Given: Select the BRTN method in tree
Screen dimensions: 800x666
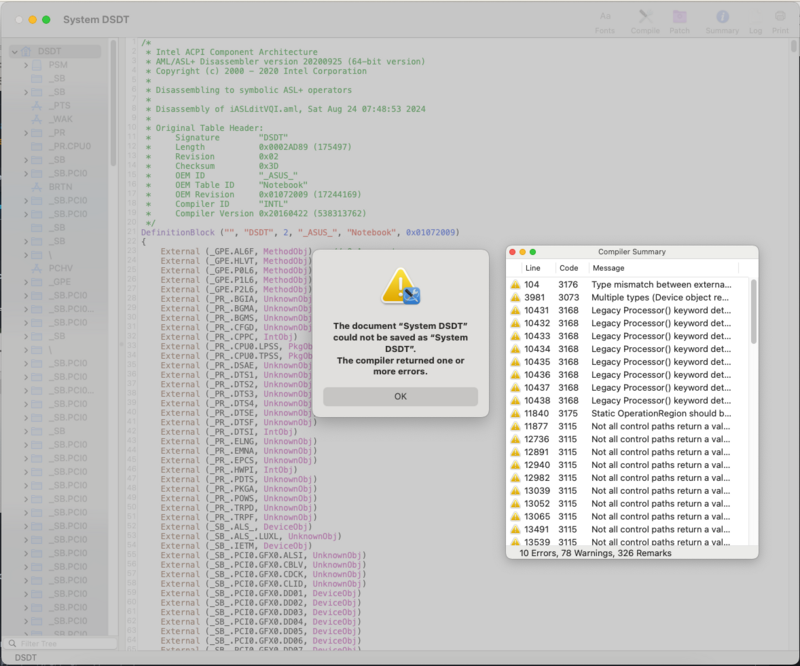Looking at the screenshot, I should pyautogui.click(x=60, y=186).
